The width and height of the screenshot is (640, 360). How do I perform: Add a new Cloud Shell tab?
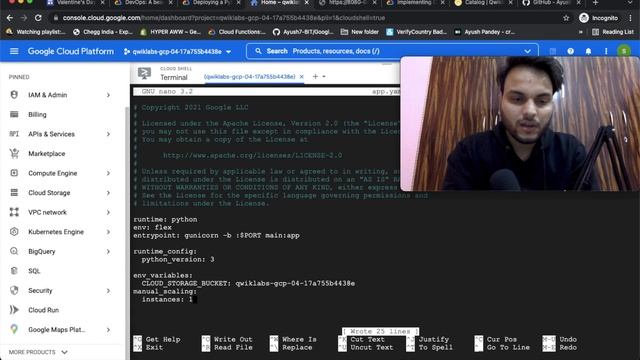pyautogui.click(x=315, y=76)
